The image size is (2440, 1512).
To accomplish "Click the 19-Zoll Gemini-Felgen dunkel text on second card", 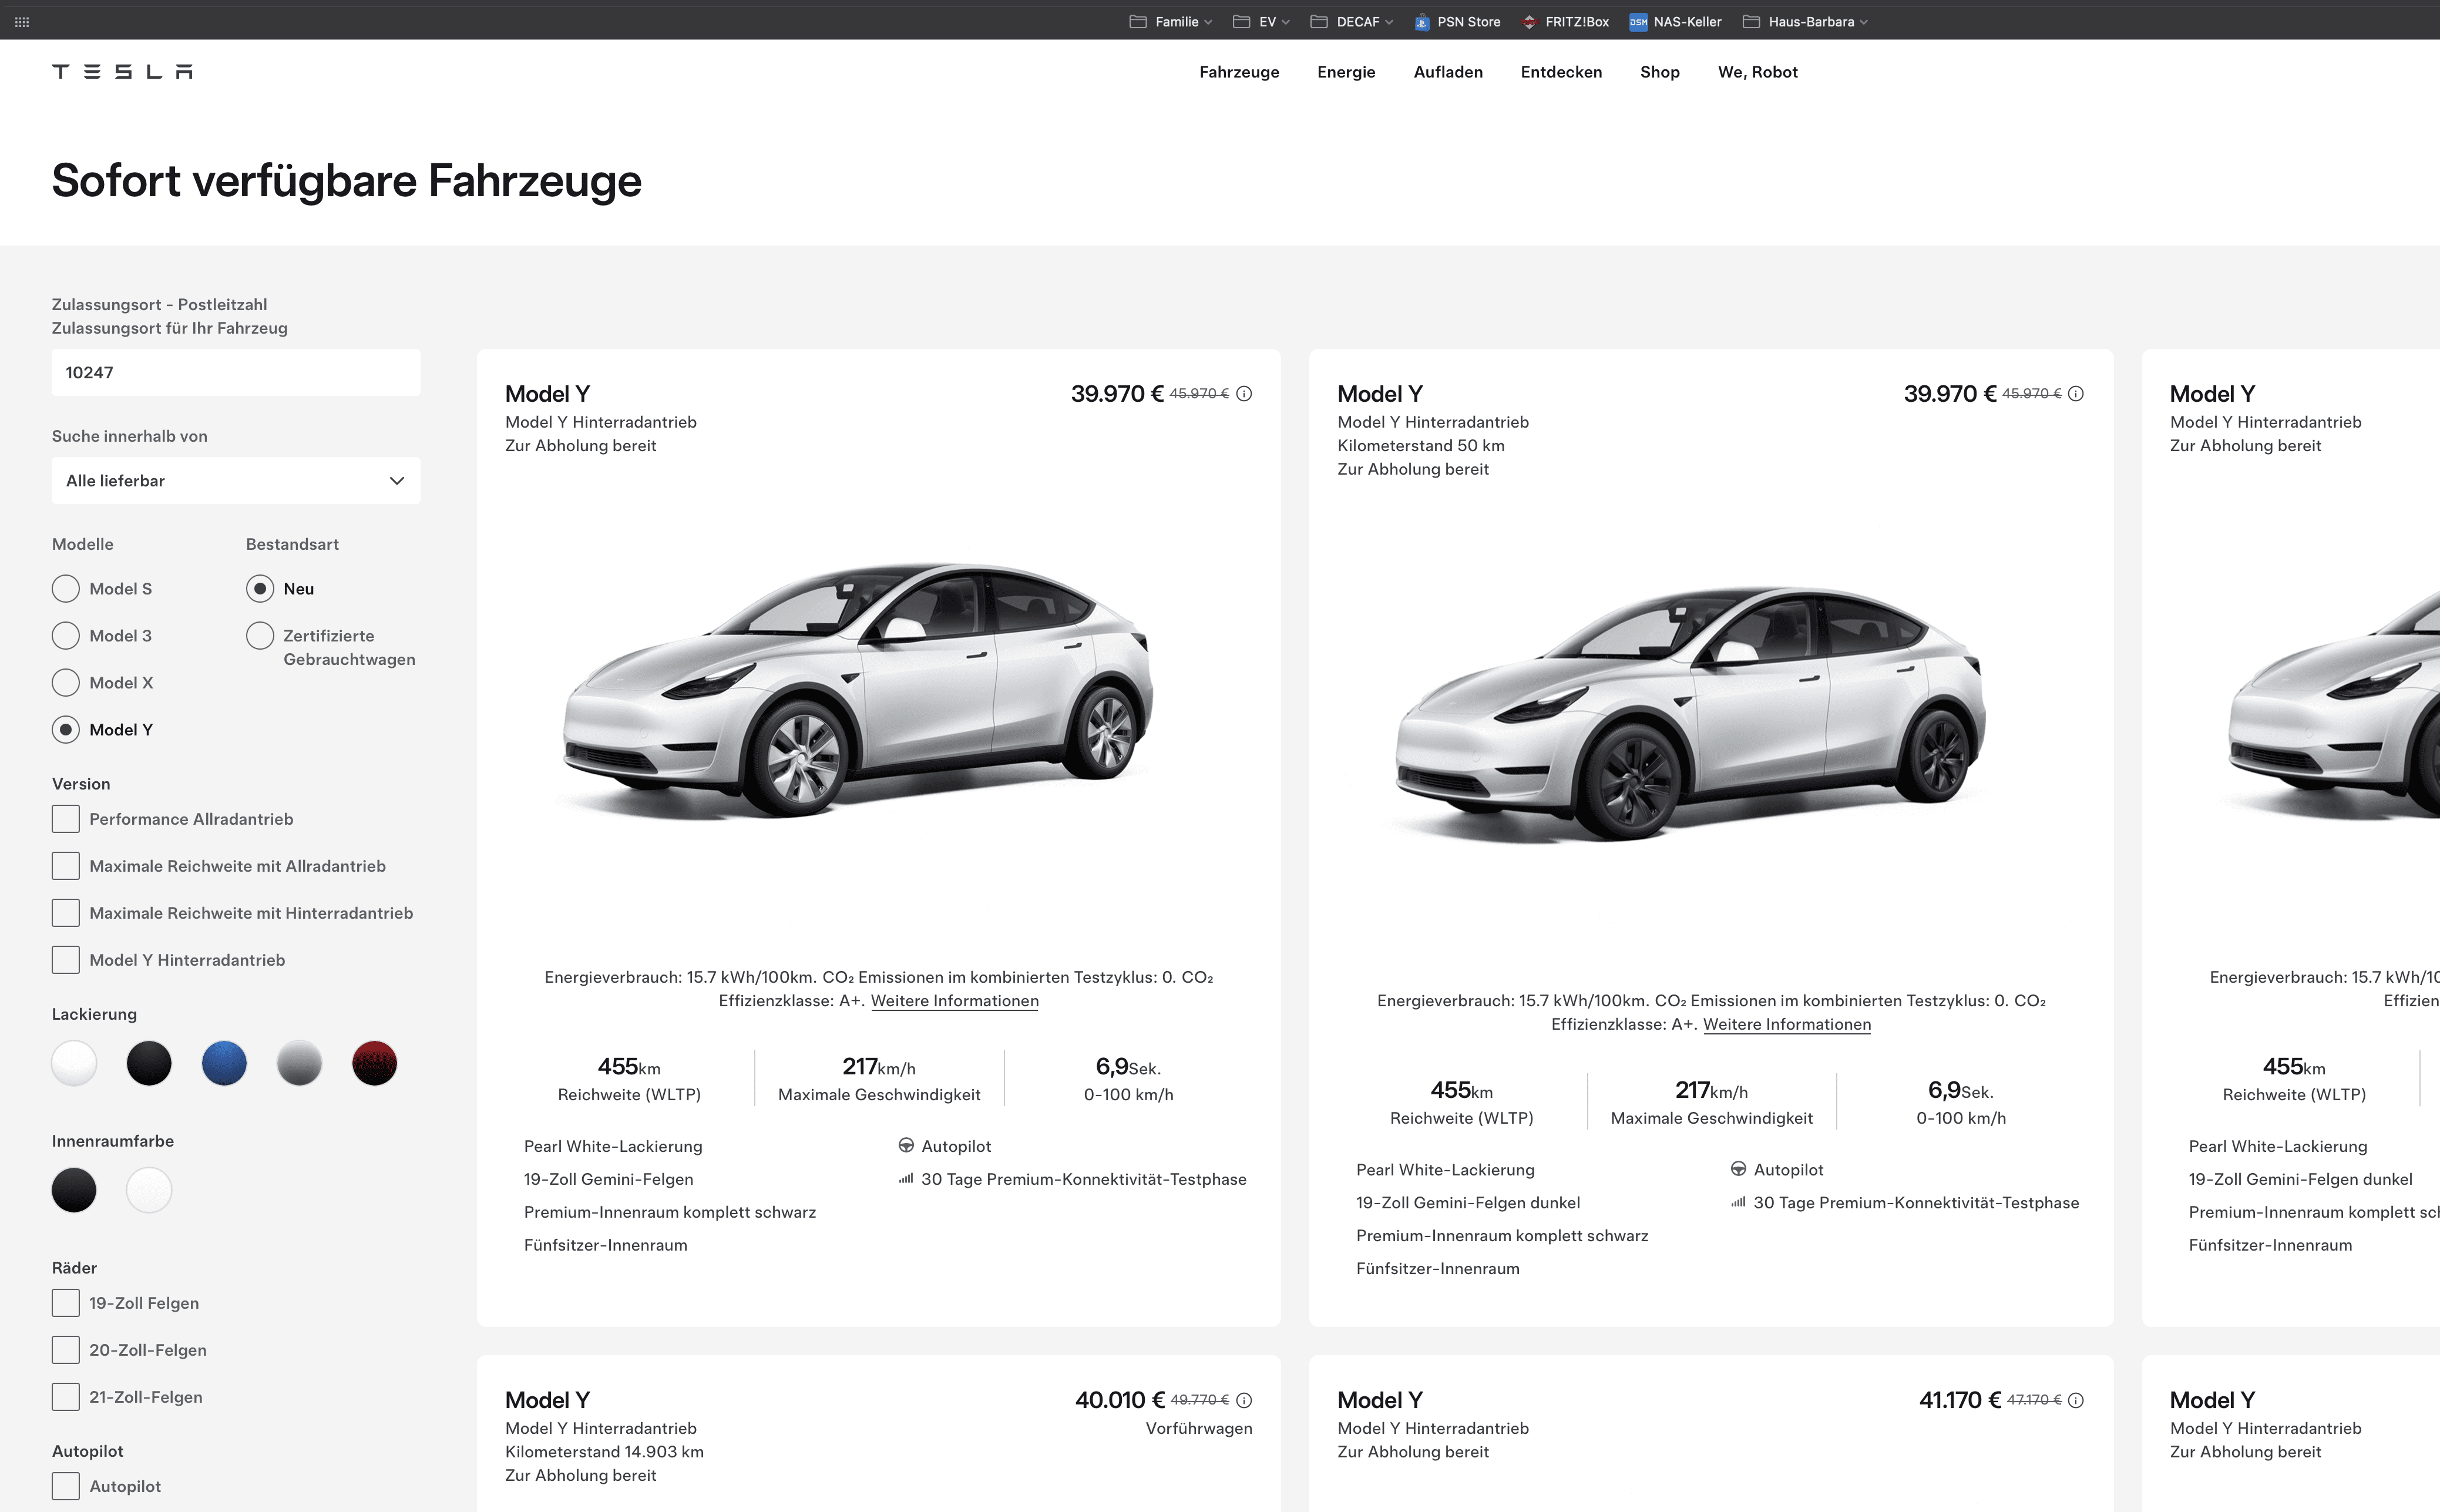I will (1468, 1202).
